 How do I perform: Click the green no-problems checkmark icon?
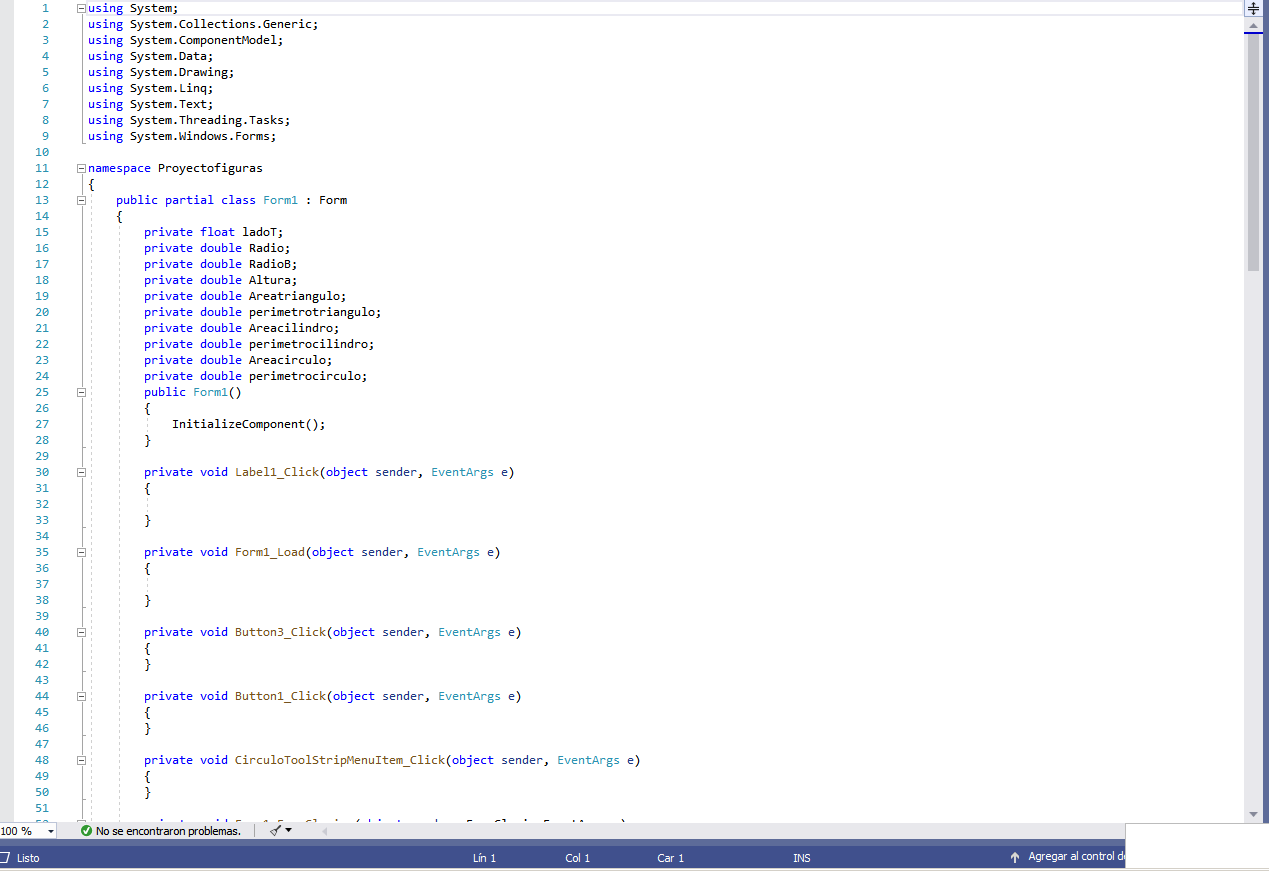point(86,831)
